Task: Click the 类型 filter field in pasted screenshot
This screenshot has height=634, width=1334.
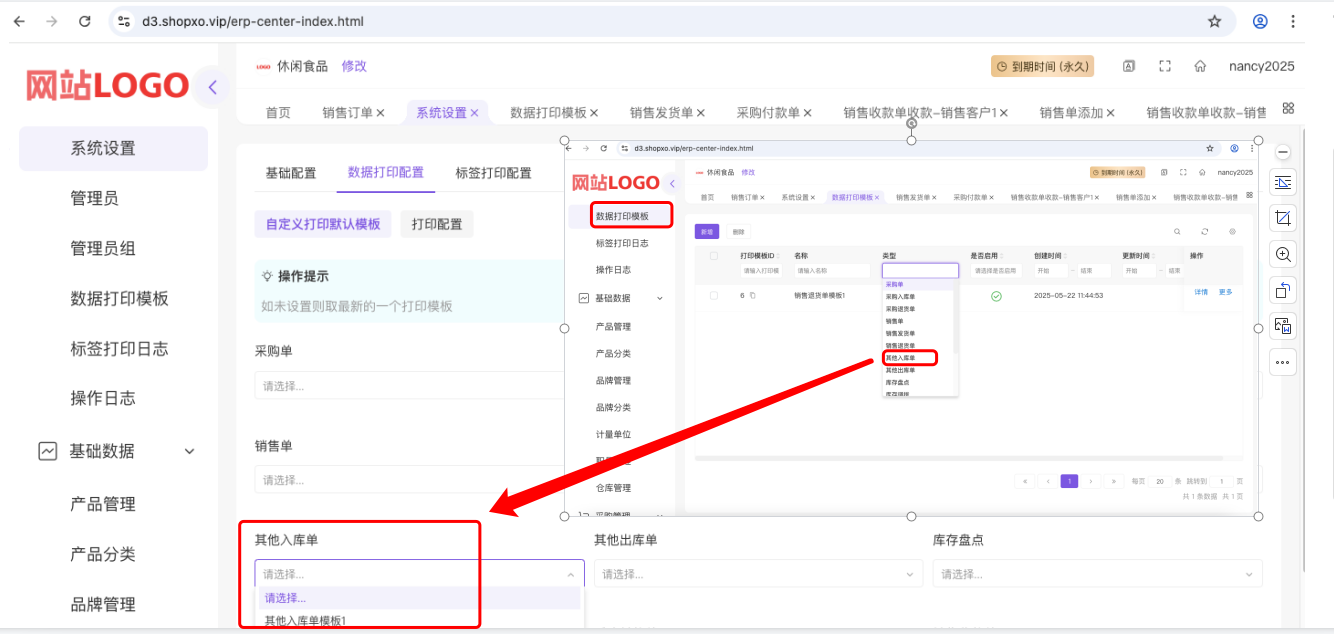Action: coord(920,270)
